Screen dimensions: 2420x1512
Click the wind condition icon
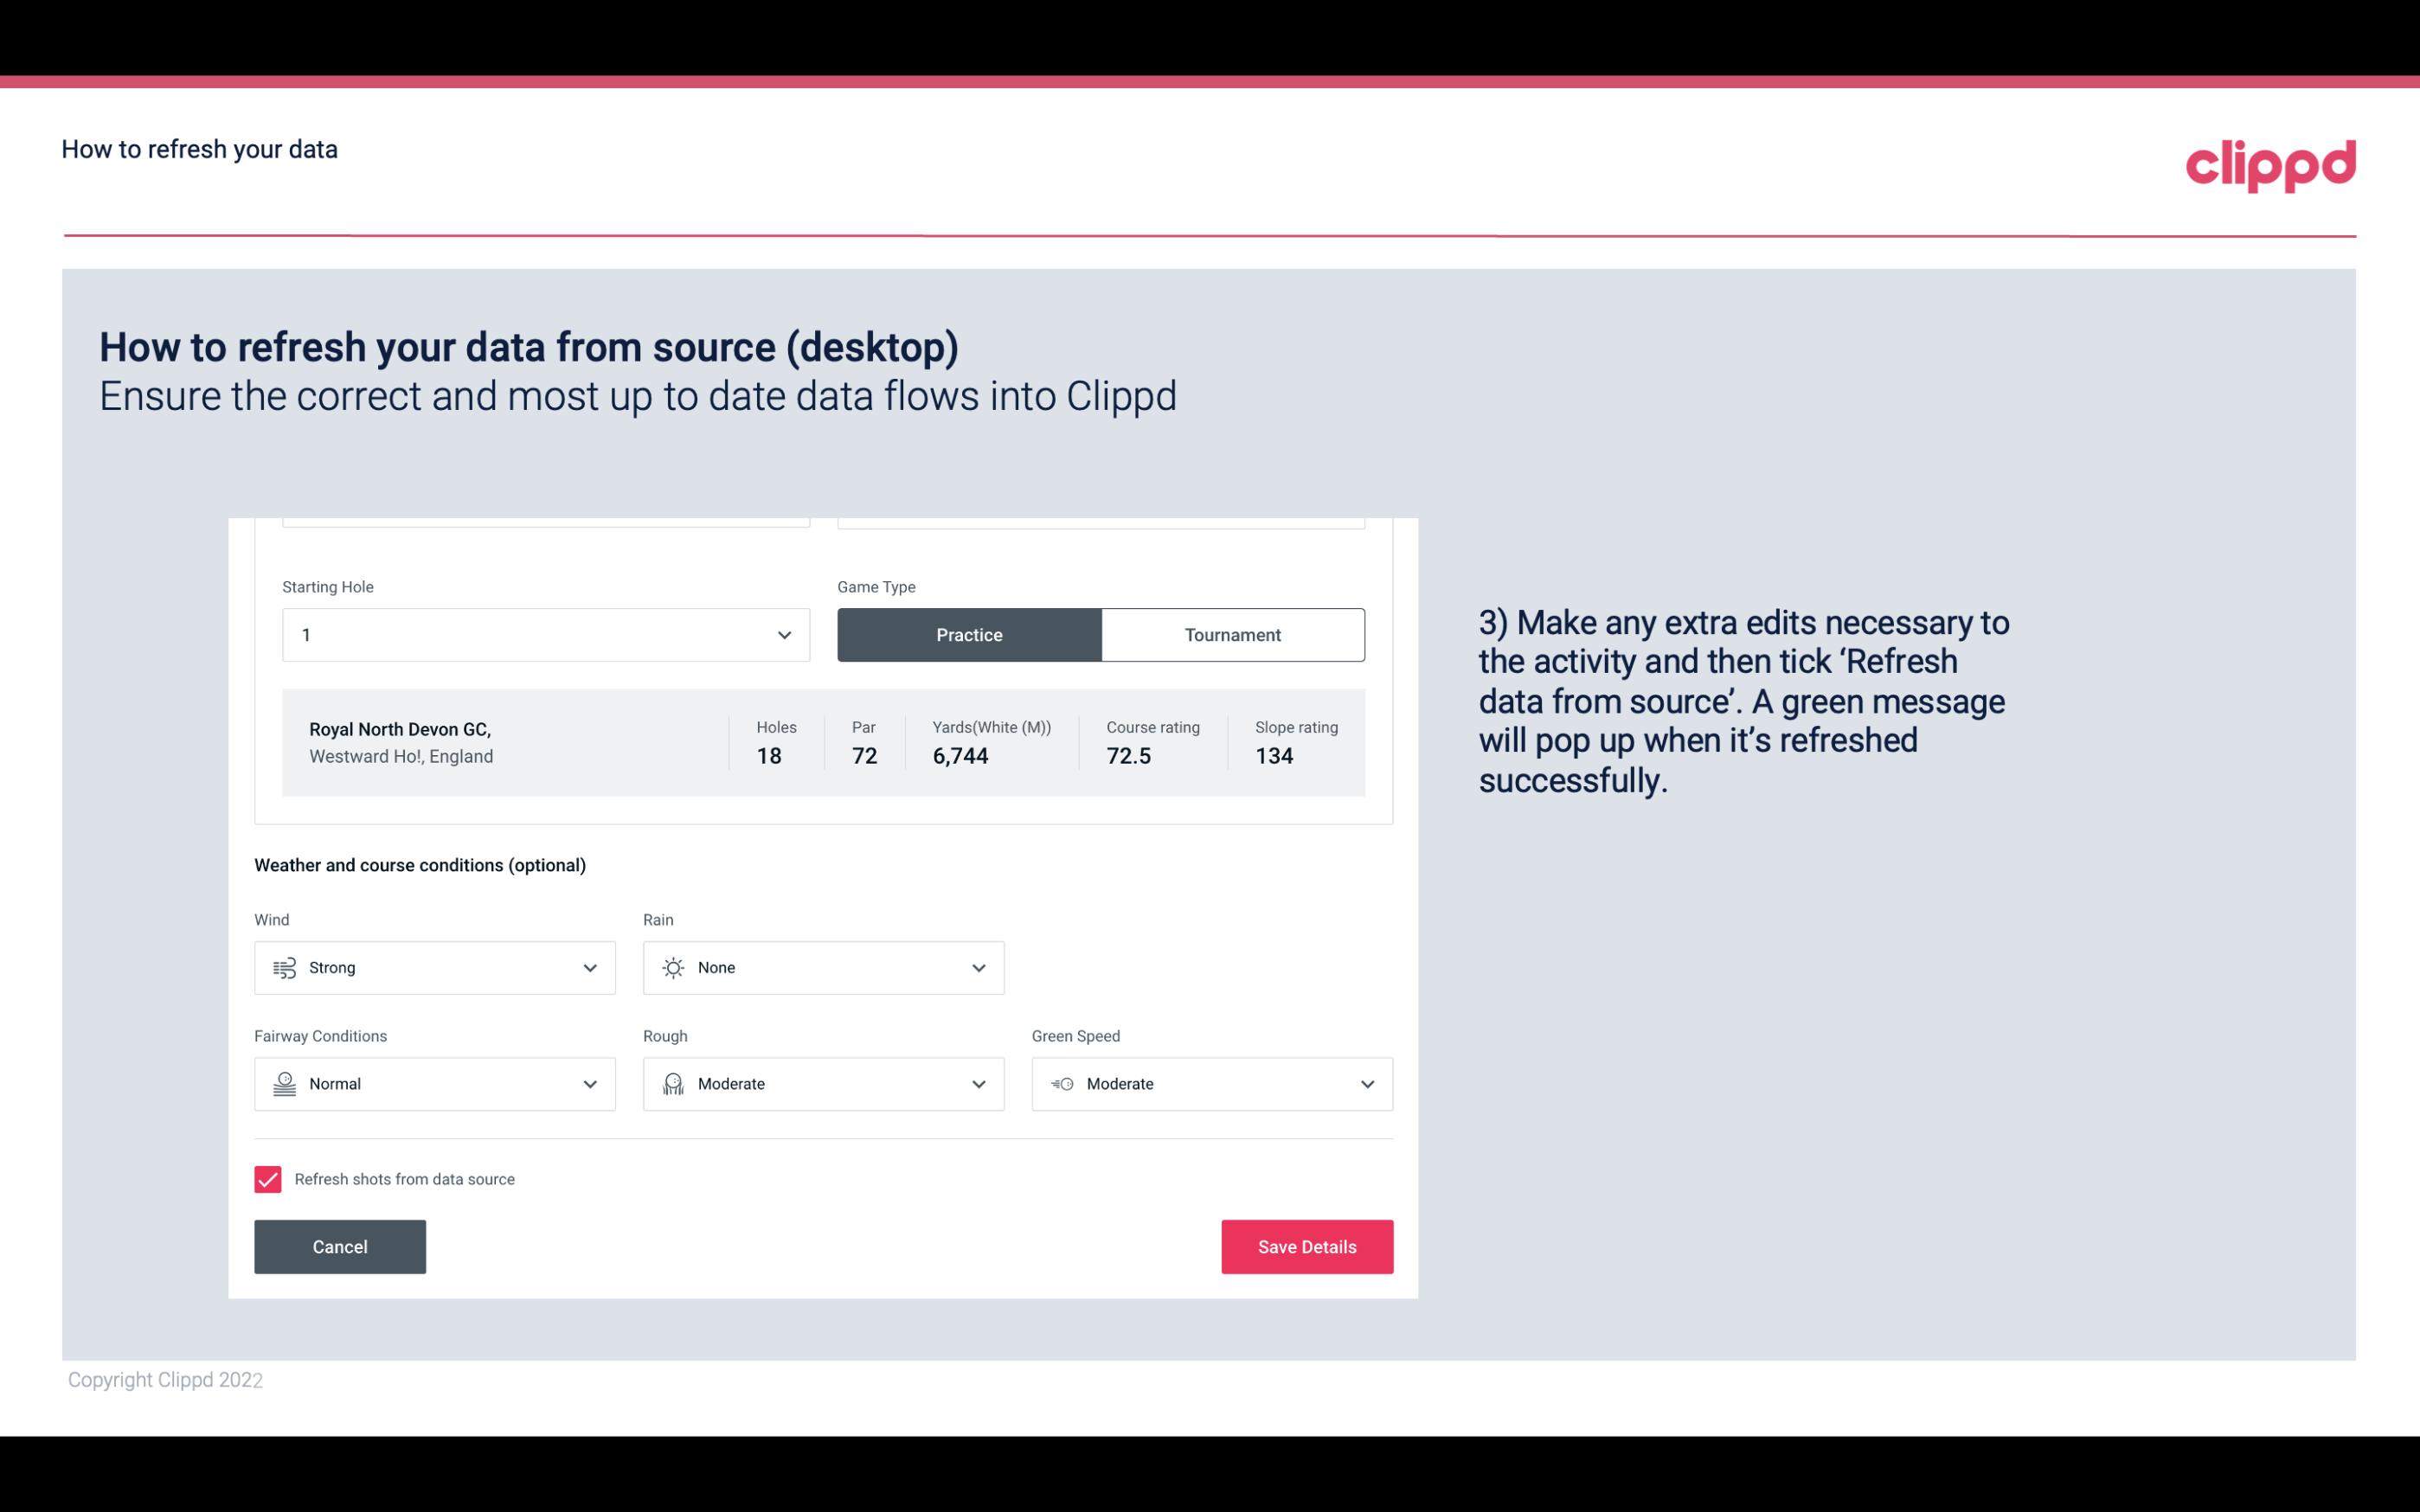tap(284, 967)
